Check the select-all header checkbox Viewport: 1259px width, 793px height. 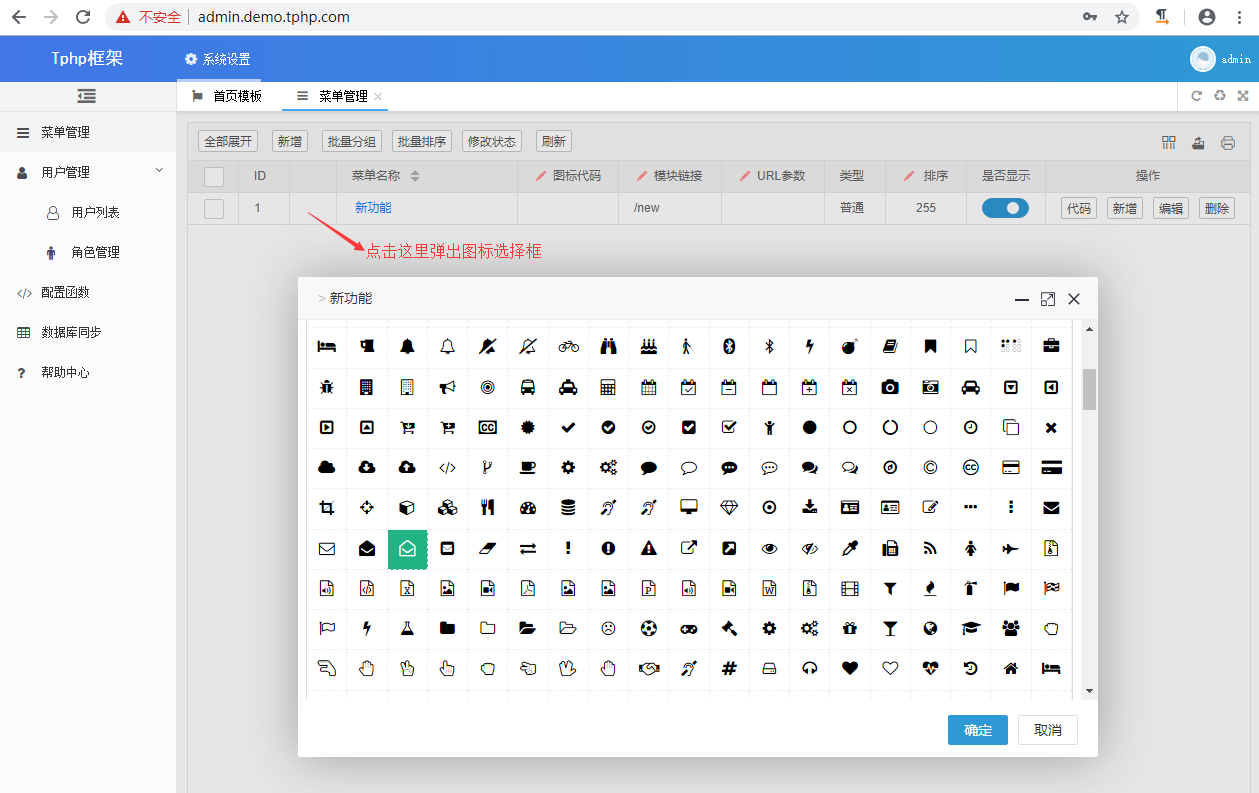(x=214, y=176)
